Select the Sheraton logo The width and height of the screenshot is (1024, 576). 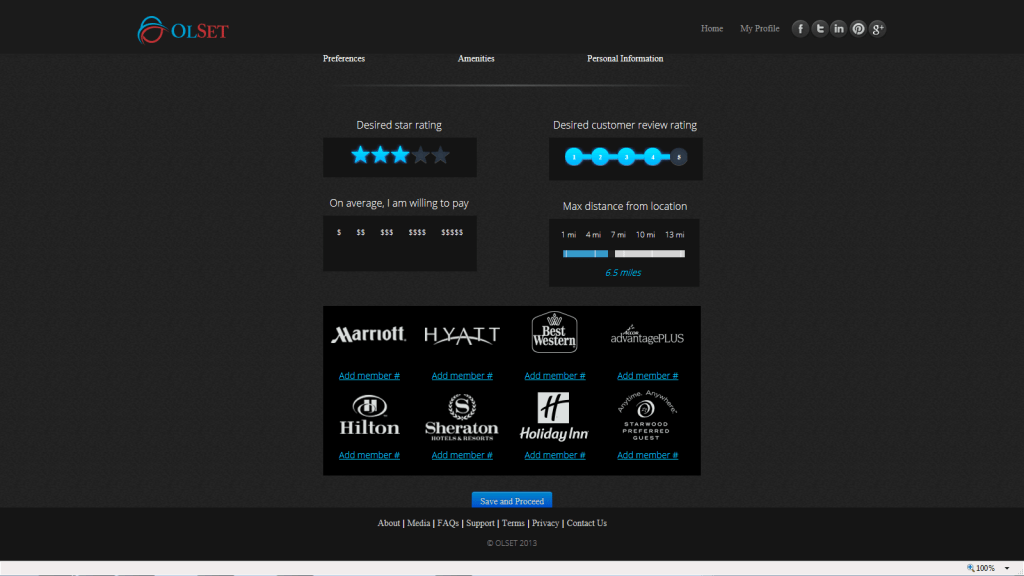pyautogui.click(x=462, y=417)
